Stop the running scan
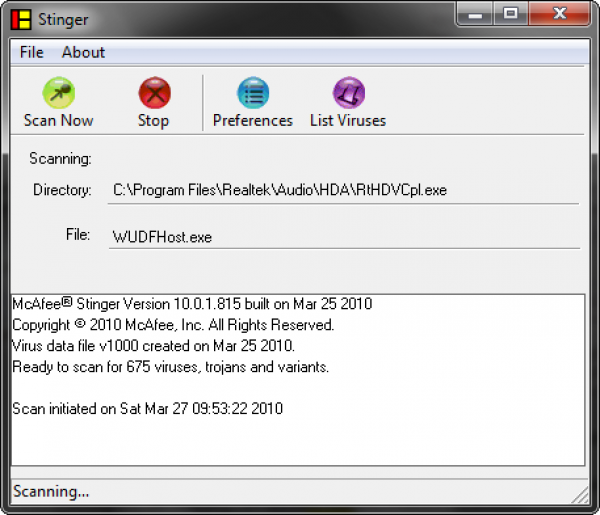 [x=155, y=93]
